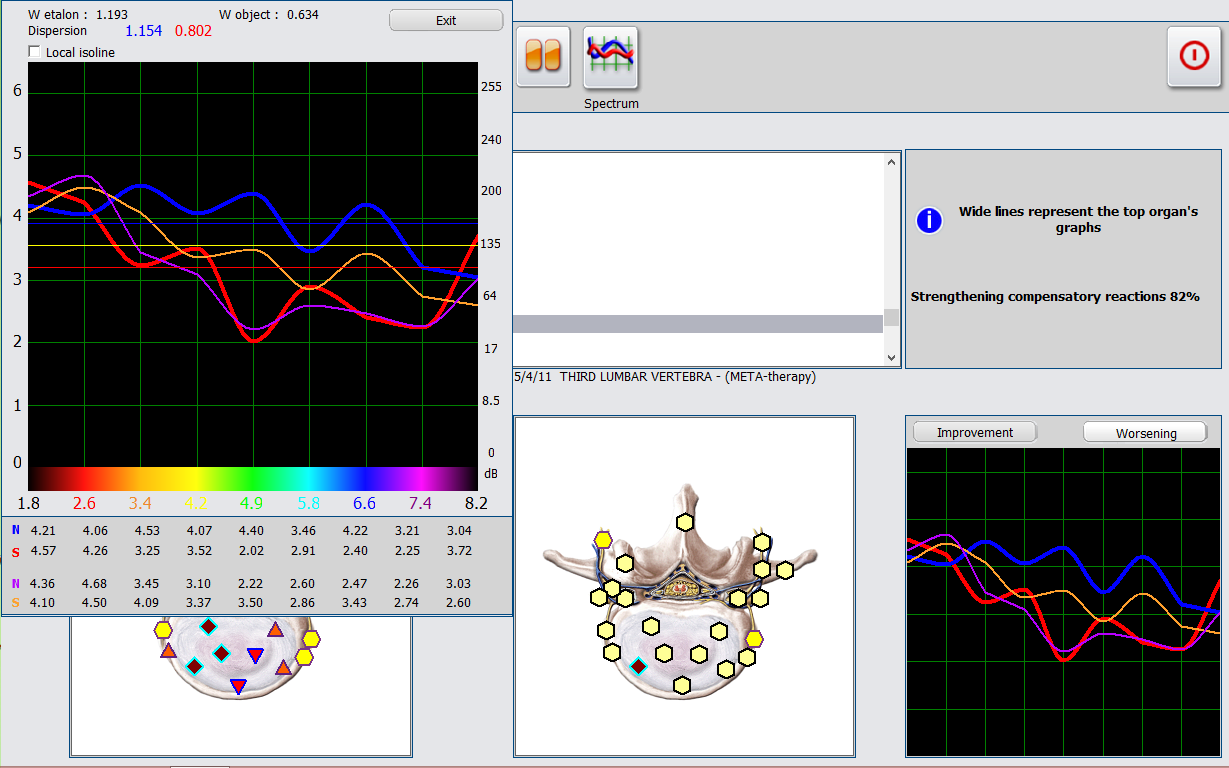Enable the Local isoline checkbox

coord(36,52)
